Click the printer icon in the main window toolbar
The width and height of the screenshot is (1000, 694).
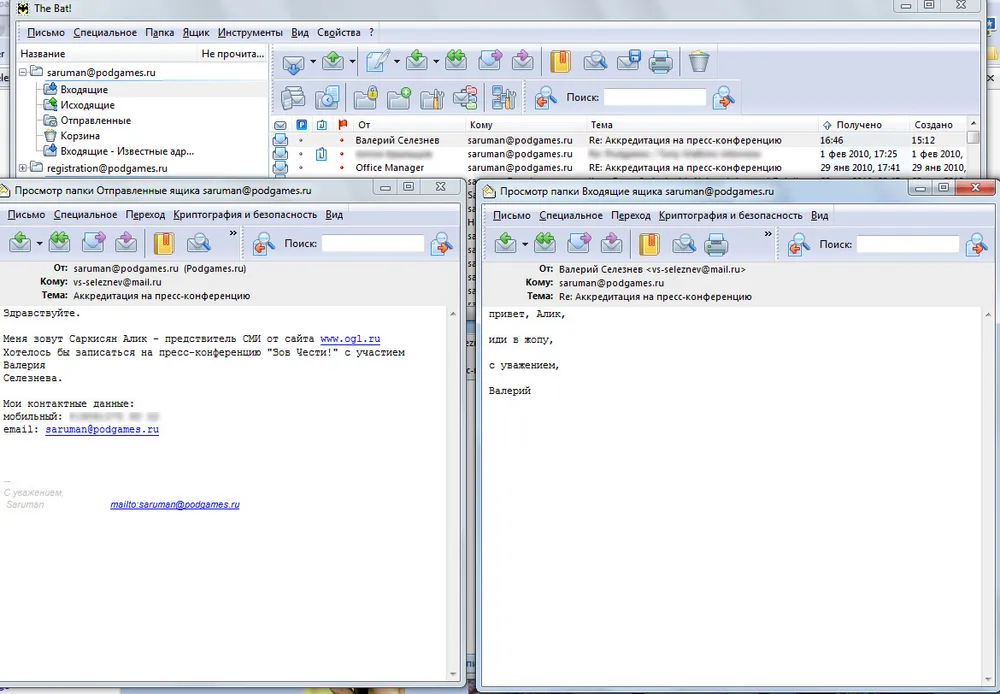point(660,62)
